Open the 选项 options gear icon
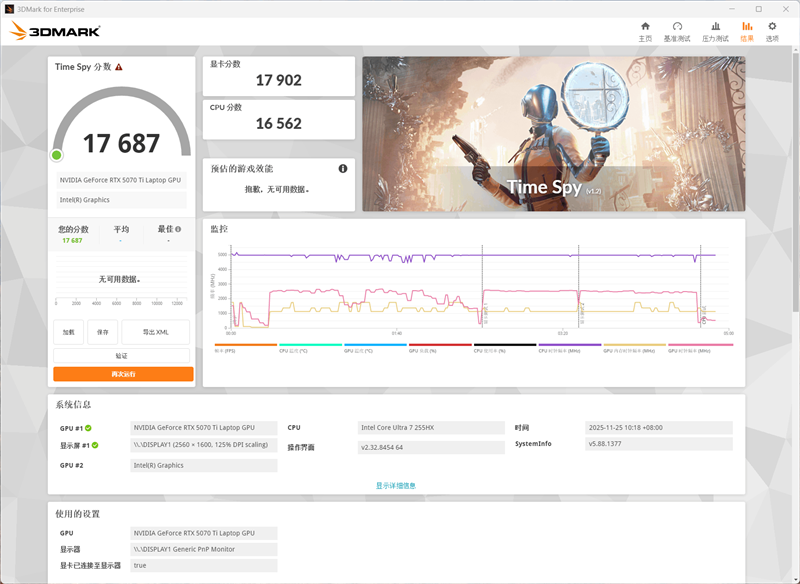The height and width of the screenshot is (584, 800). [x=772, y=31]
